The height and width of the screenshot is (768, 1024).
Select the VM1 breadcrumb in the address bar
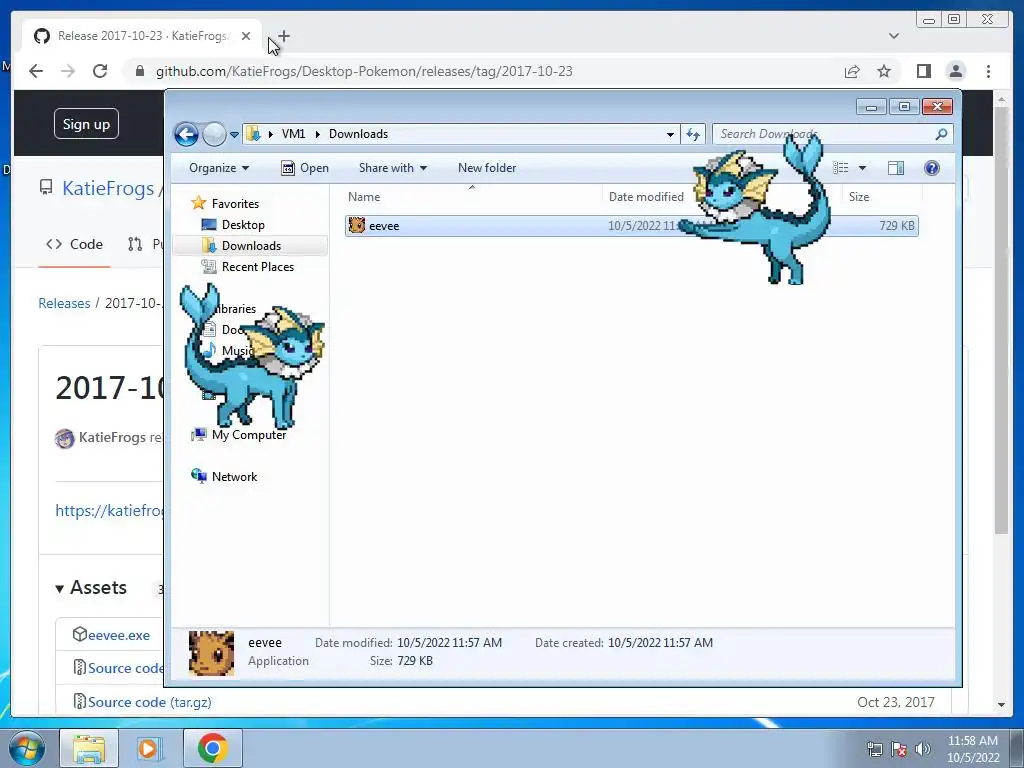click(293, 134)
